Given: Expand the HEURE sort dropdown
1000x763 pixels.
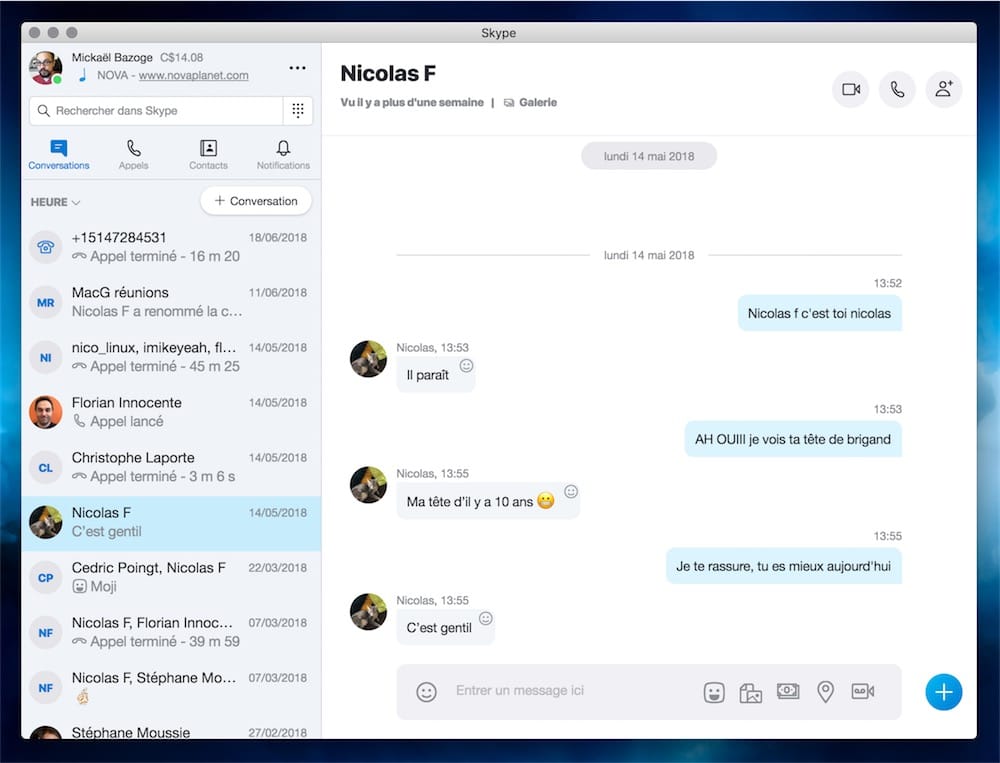Looking at the screenshot, I should point(55,202).
